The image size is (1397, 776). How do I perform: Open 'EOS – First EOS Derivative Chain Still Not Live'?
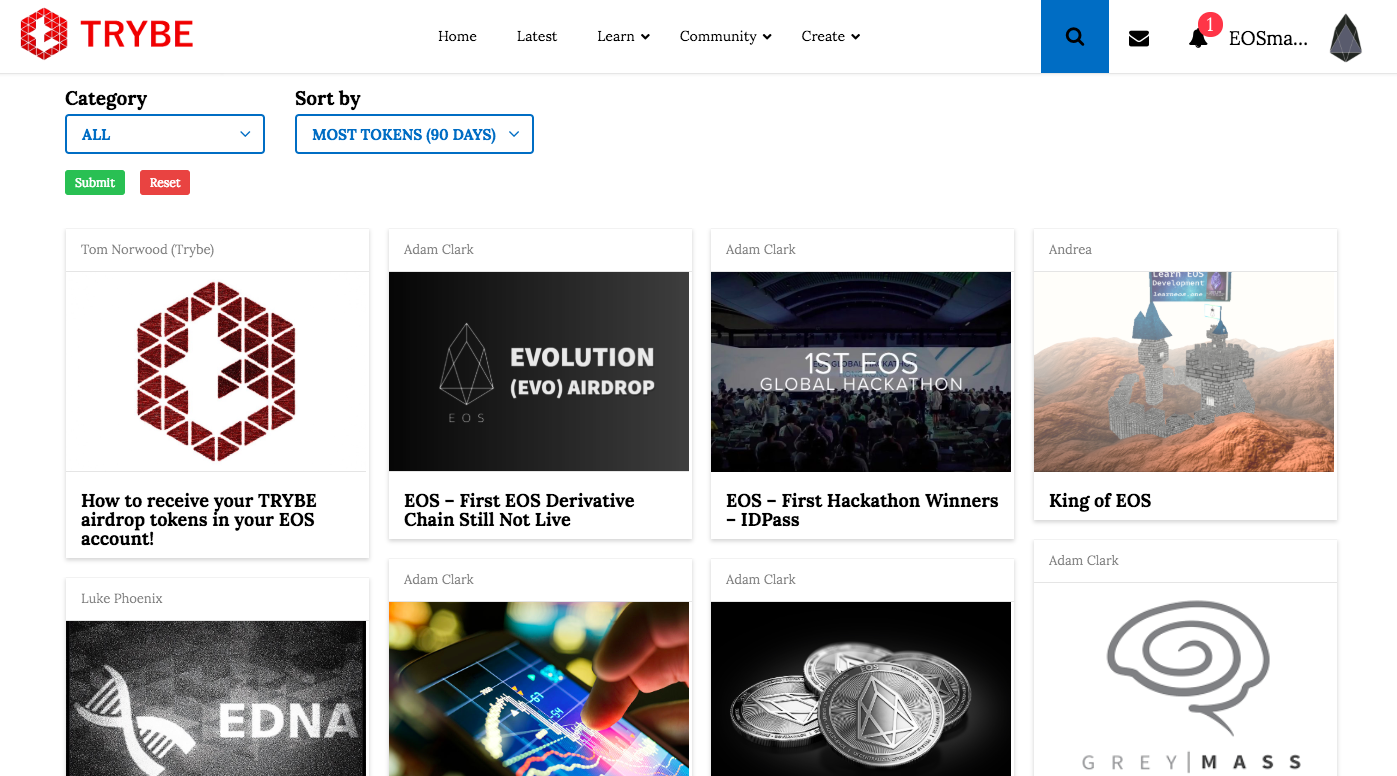coord(519,510)
